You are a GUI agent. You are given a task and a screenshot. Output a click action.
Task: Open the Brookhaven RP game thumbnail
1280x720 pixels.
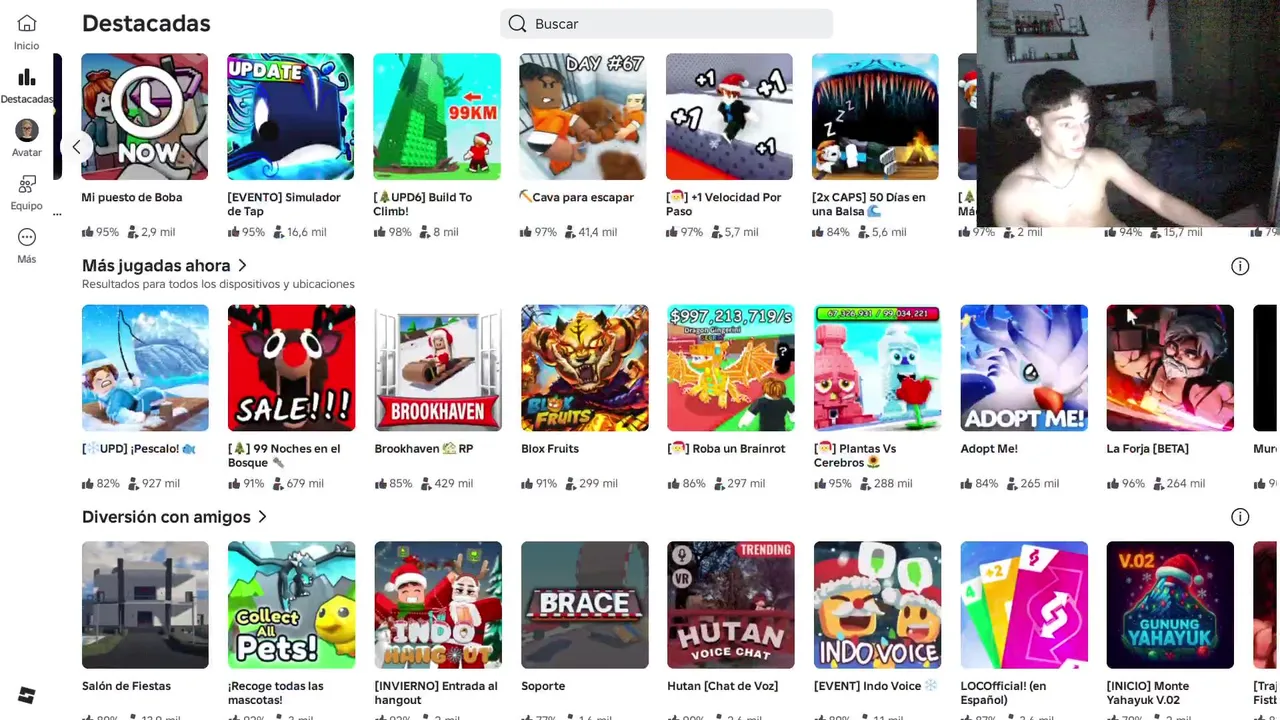point(438,368)
